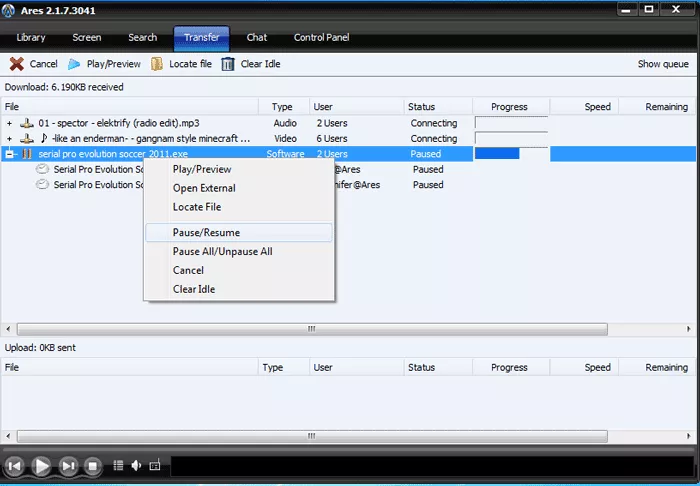Click the paused icon beside serial pro evolution soccer 2011.exe
This screenshot has width=700, height=486.
27,154
